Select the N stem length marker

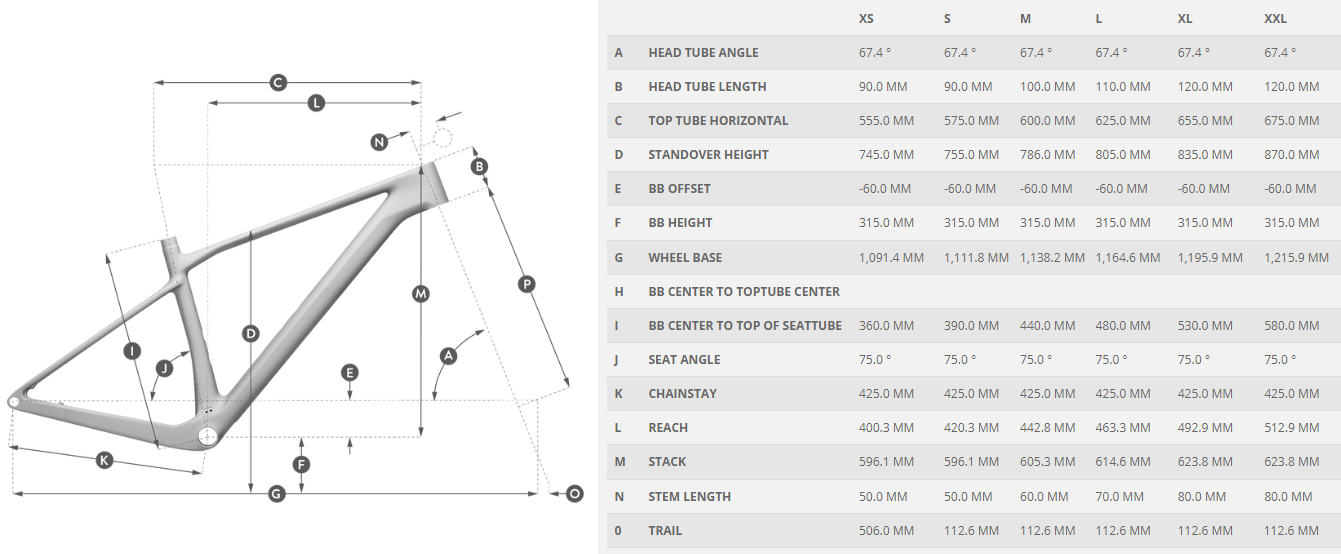point(378,142)
